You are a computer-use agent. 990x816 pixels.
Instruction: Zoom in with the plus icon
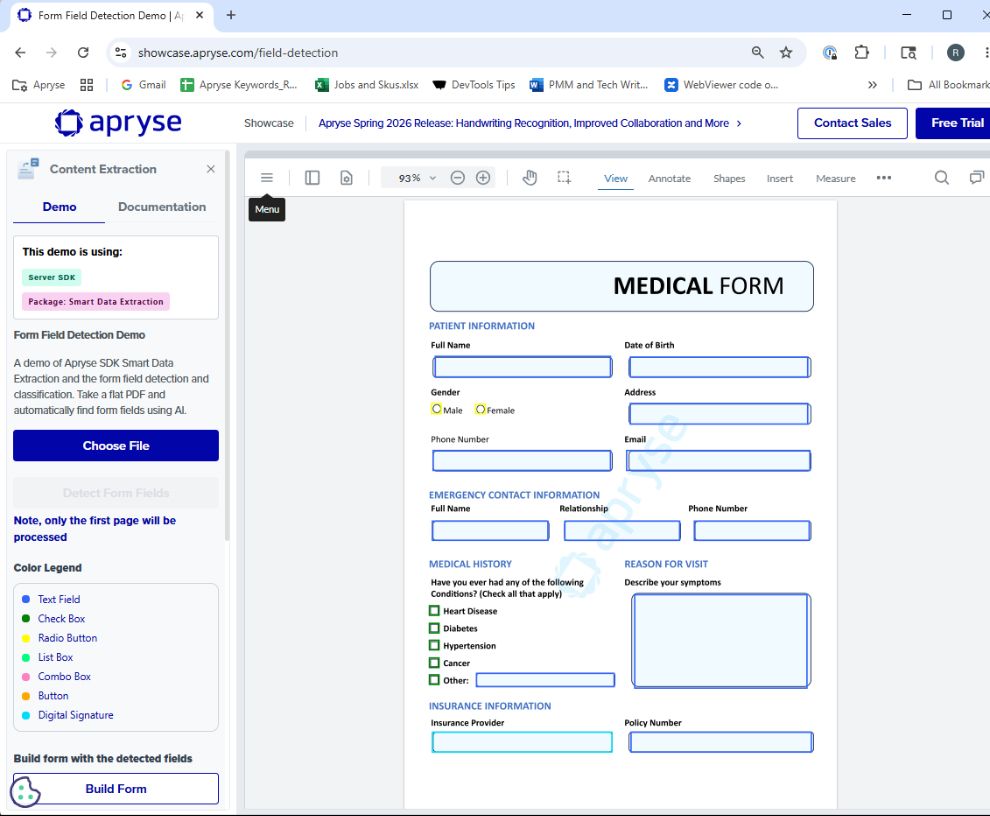(x=483, y=178)
